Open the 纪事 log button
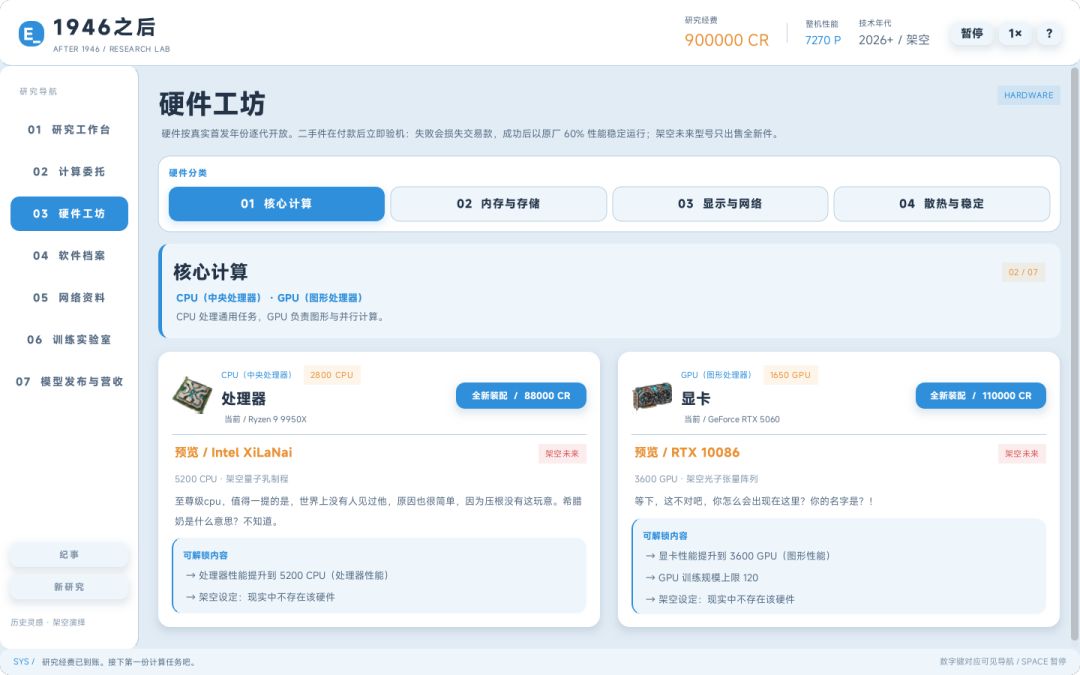 pyautogui.click(x=69, y=554)
